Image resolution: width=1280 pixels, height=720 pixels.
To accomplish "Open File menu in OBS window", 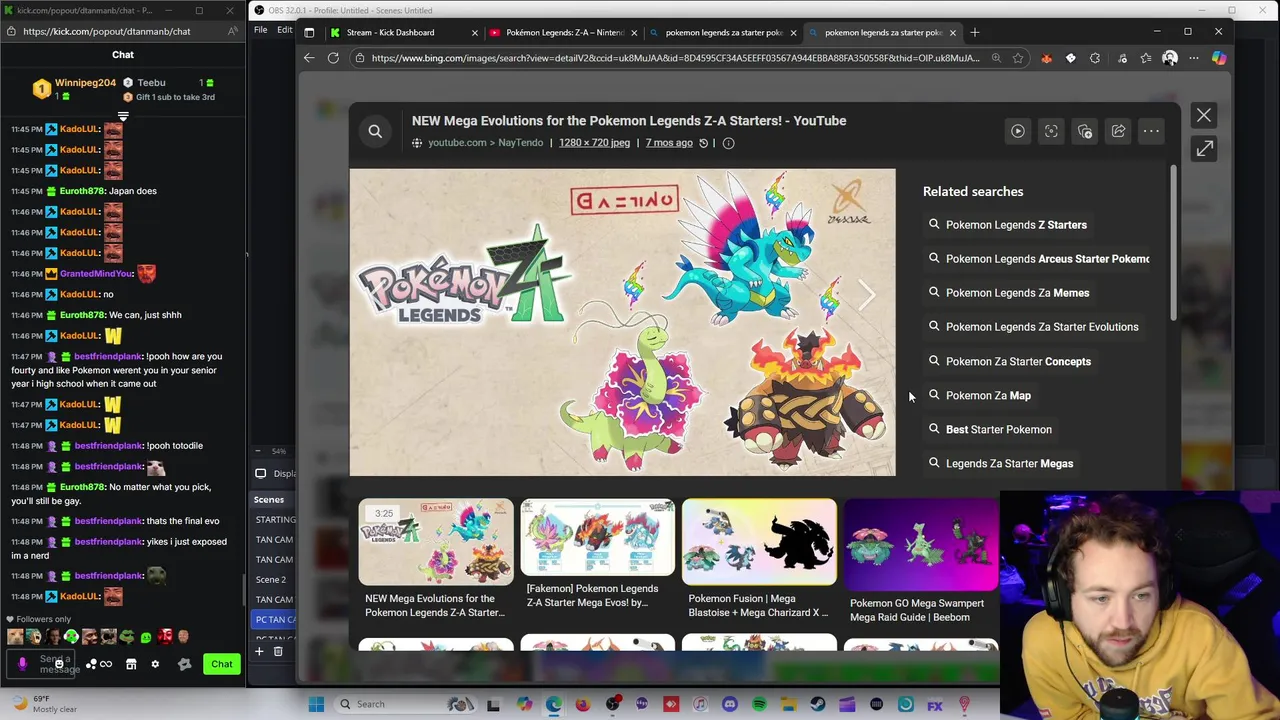I will coord(260,30).
